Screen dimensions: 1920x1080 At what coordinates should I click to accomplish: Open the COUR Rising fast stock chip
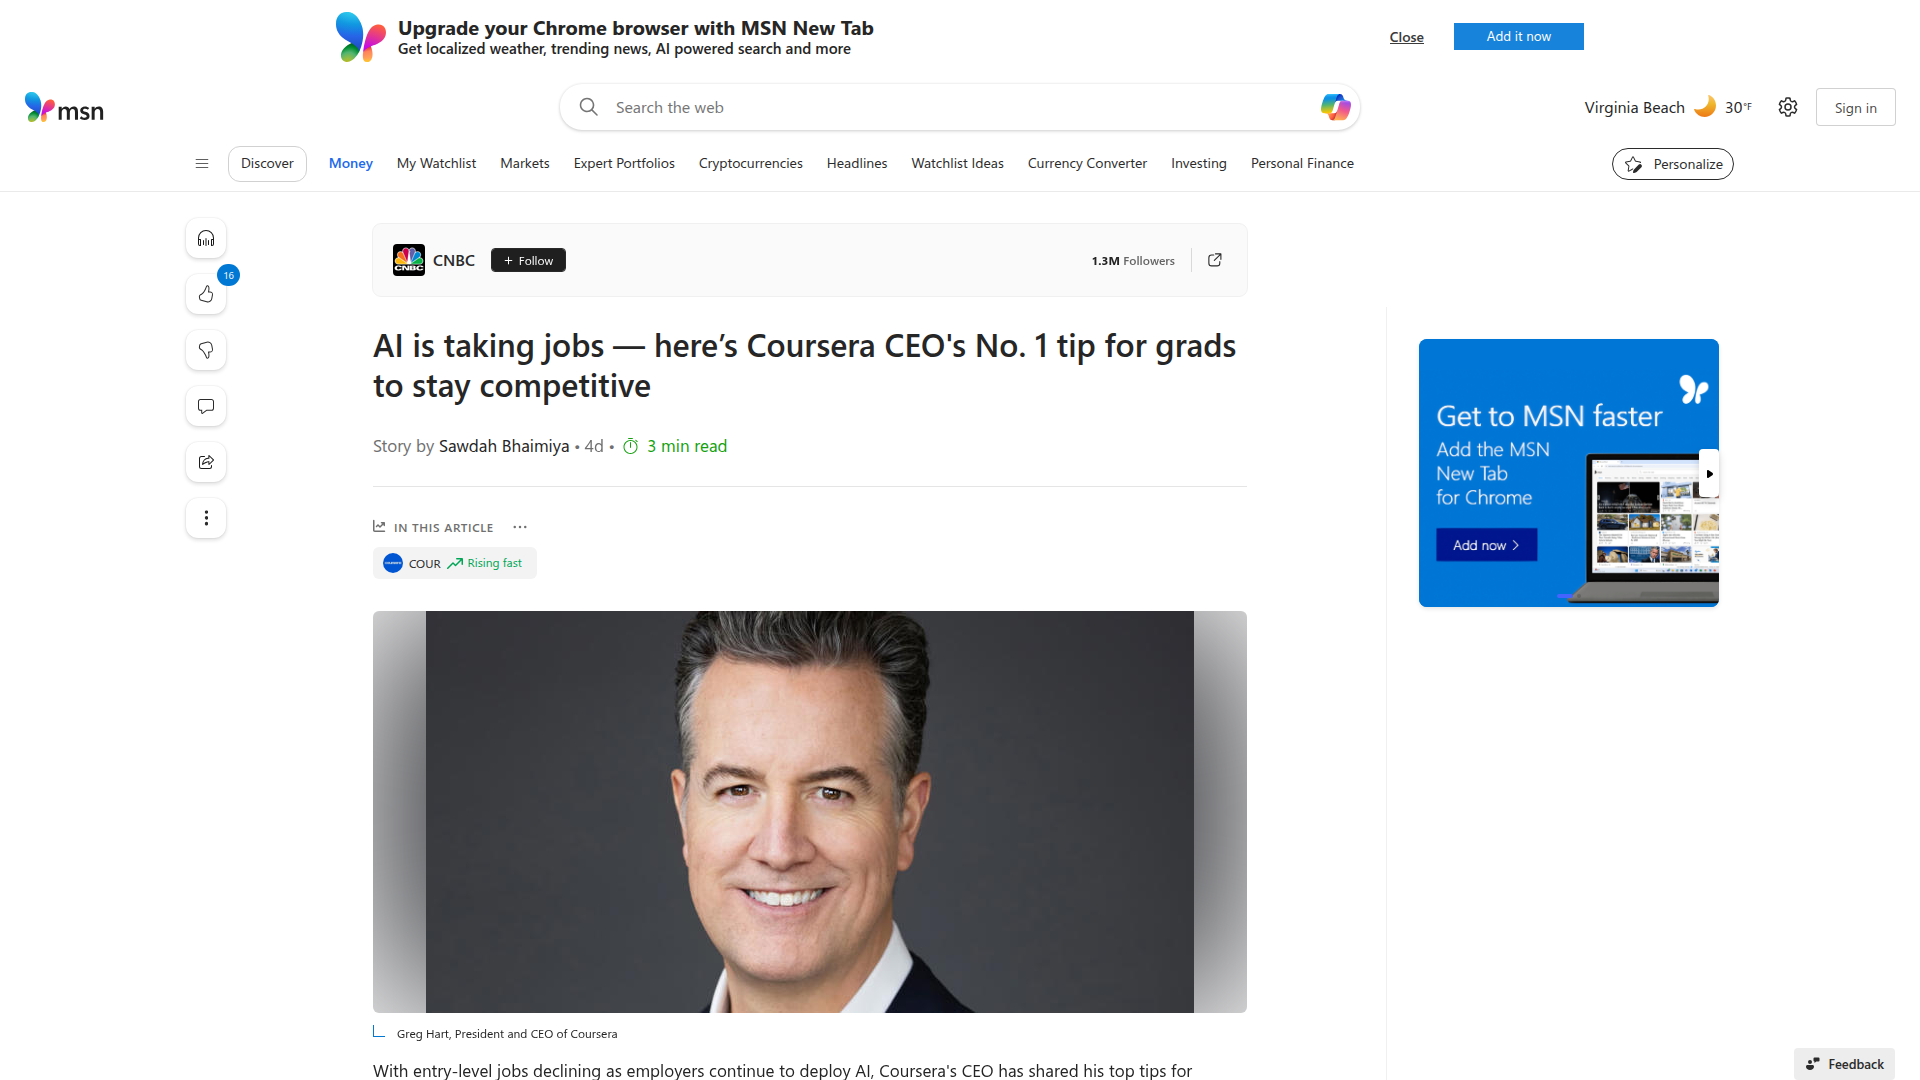[455, 563]
